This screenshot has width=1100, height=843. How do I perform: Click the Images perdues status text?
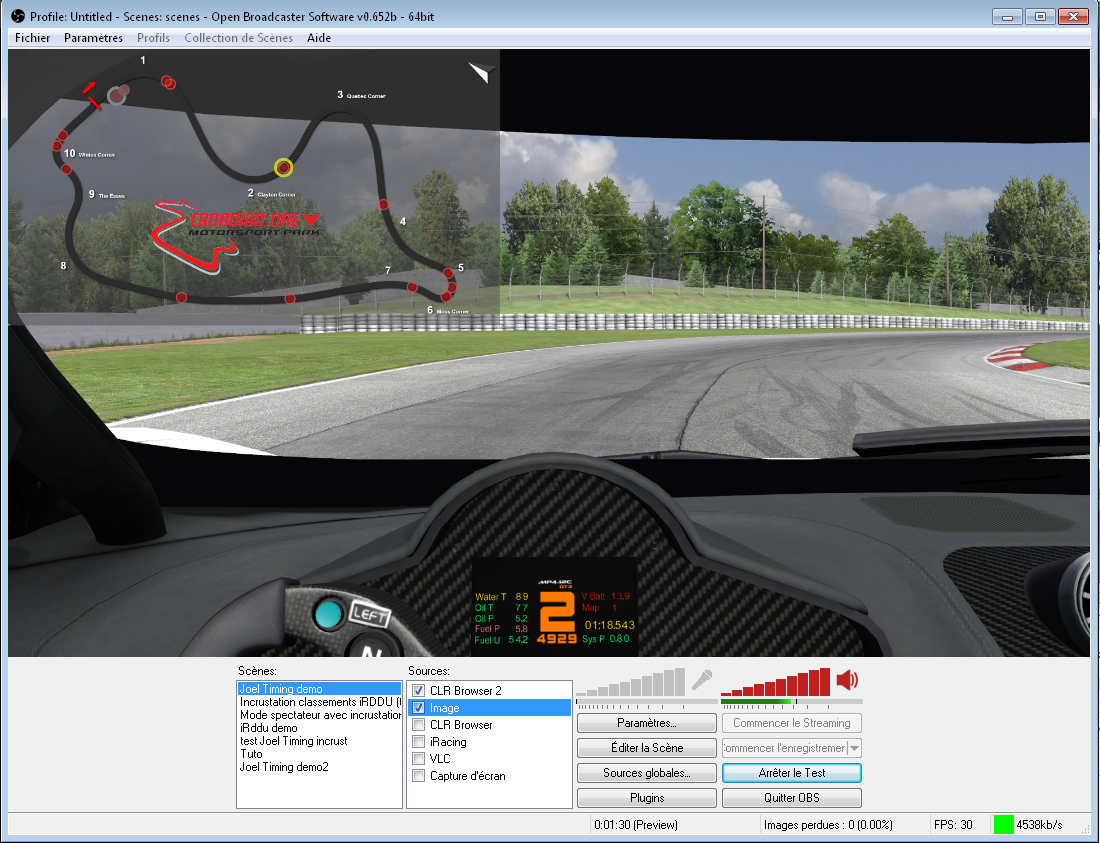point(828,825)
